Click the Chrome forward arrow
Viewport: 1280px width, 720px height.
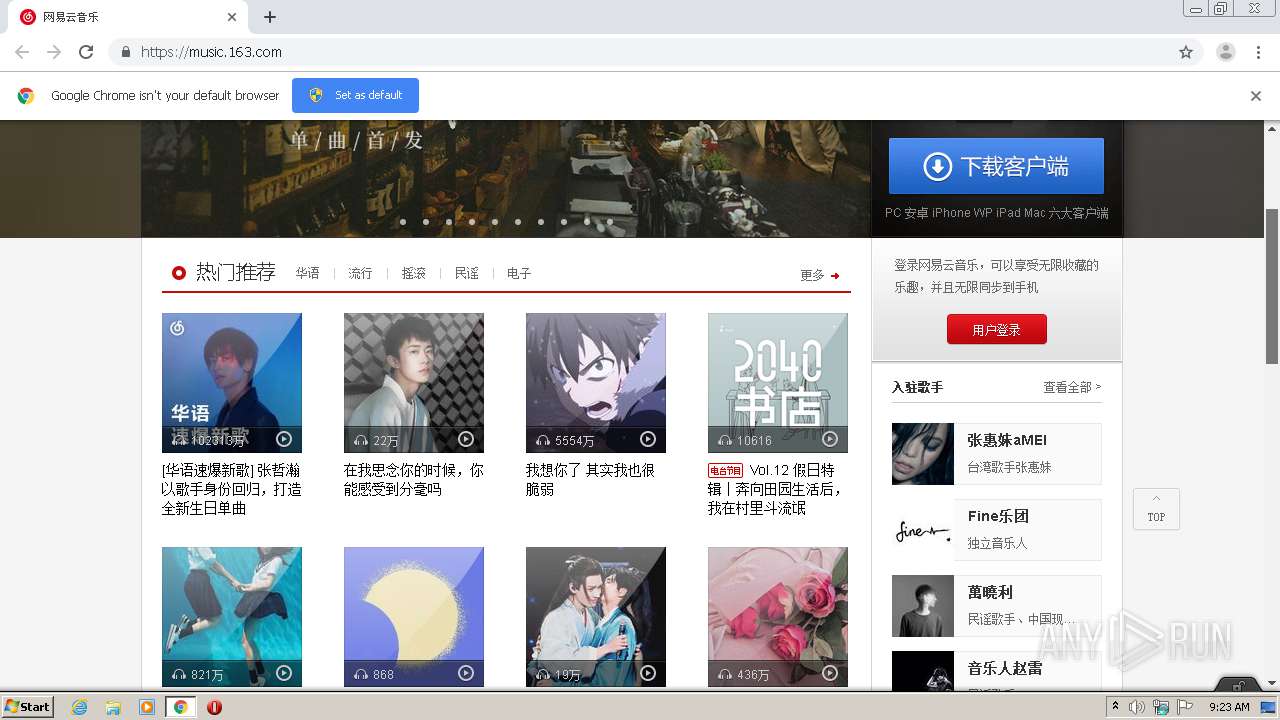(54, 52)
